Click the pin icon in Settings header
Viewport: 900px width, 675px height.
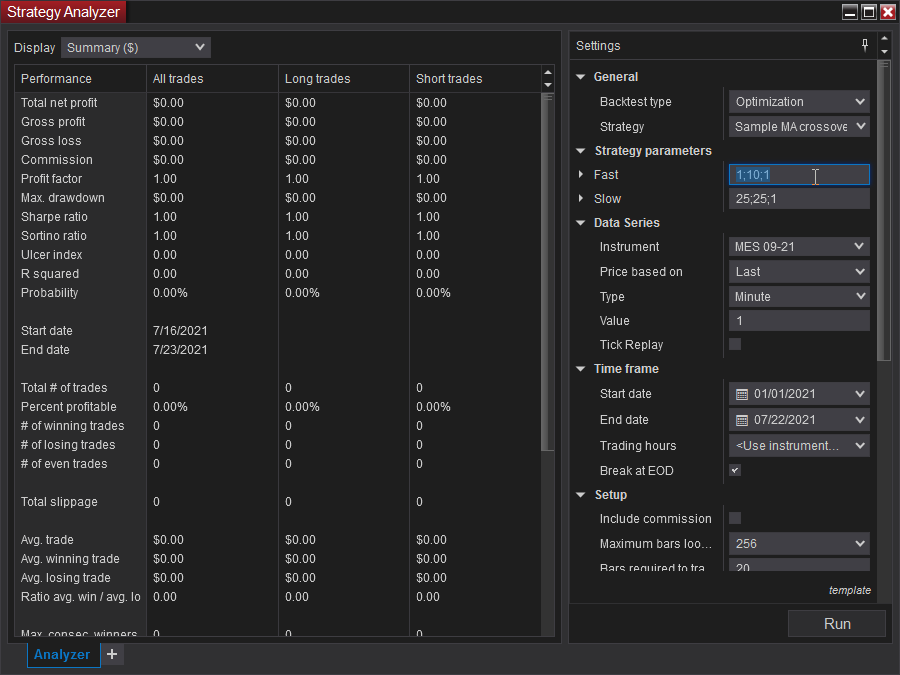click(865, 45)
